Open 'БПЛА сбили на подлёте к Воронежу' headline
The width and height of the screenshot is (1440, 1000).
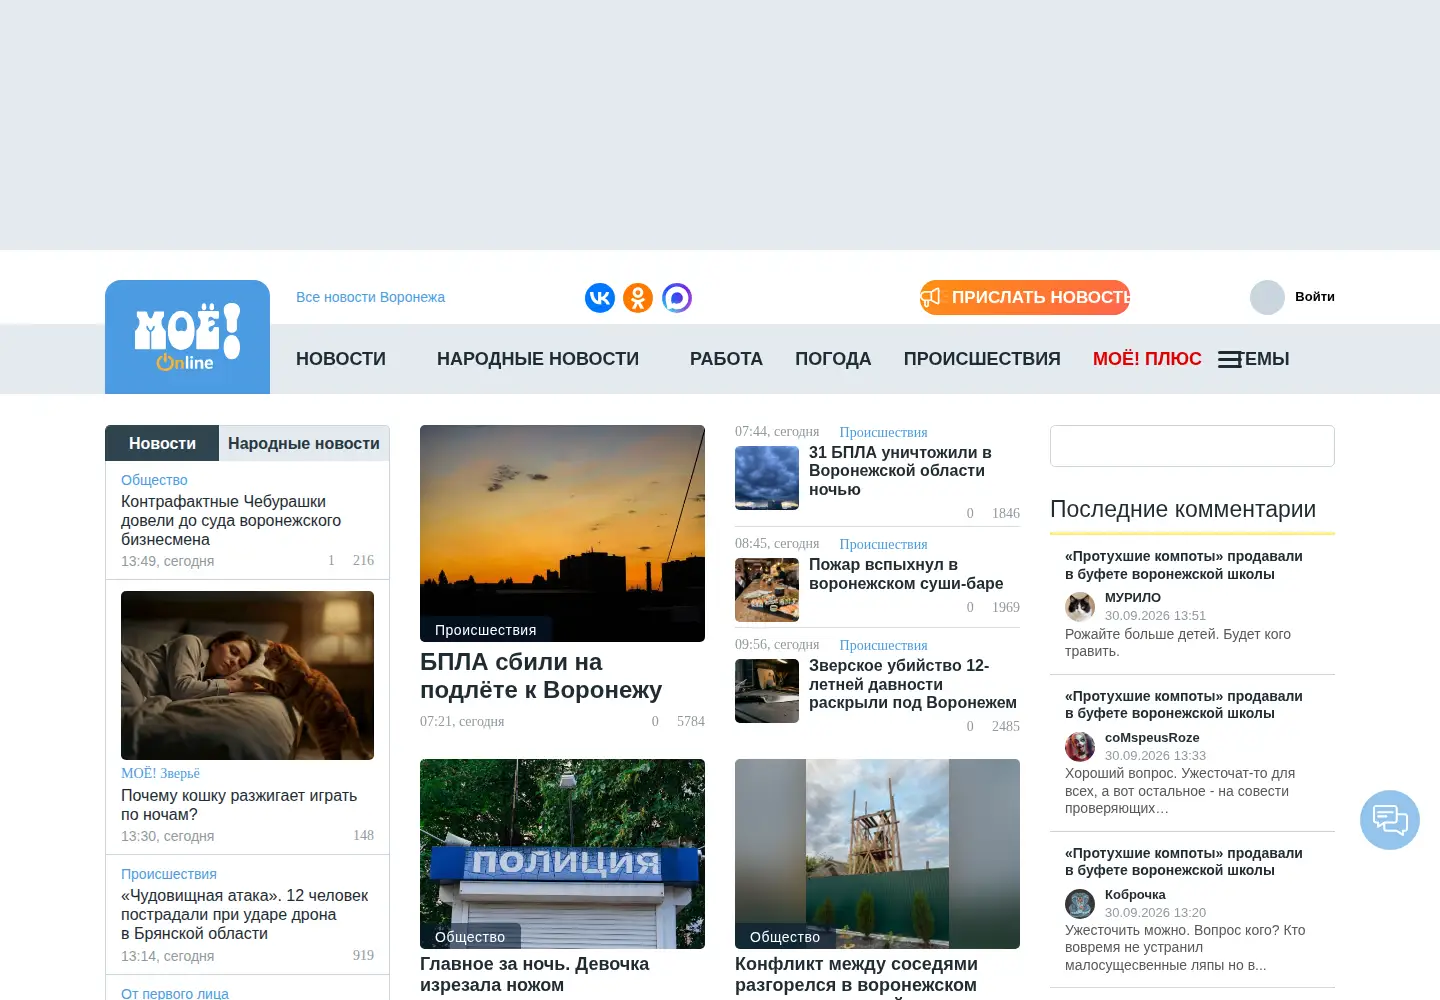tap(541, 676)
